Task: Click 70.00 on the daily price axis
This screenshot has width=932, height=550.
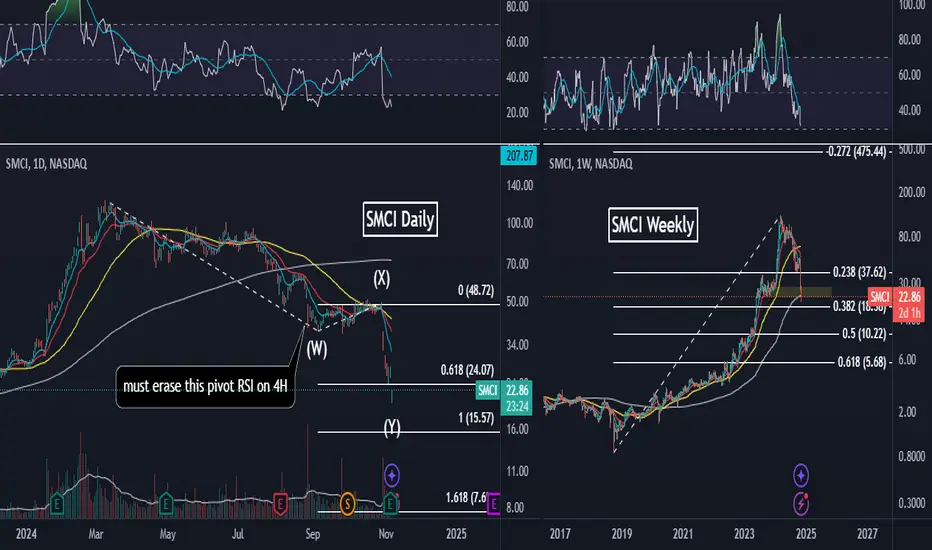Action: [x=517, y=263]
